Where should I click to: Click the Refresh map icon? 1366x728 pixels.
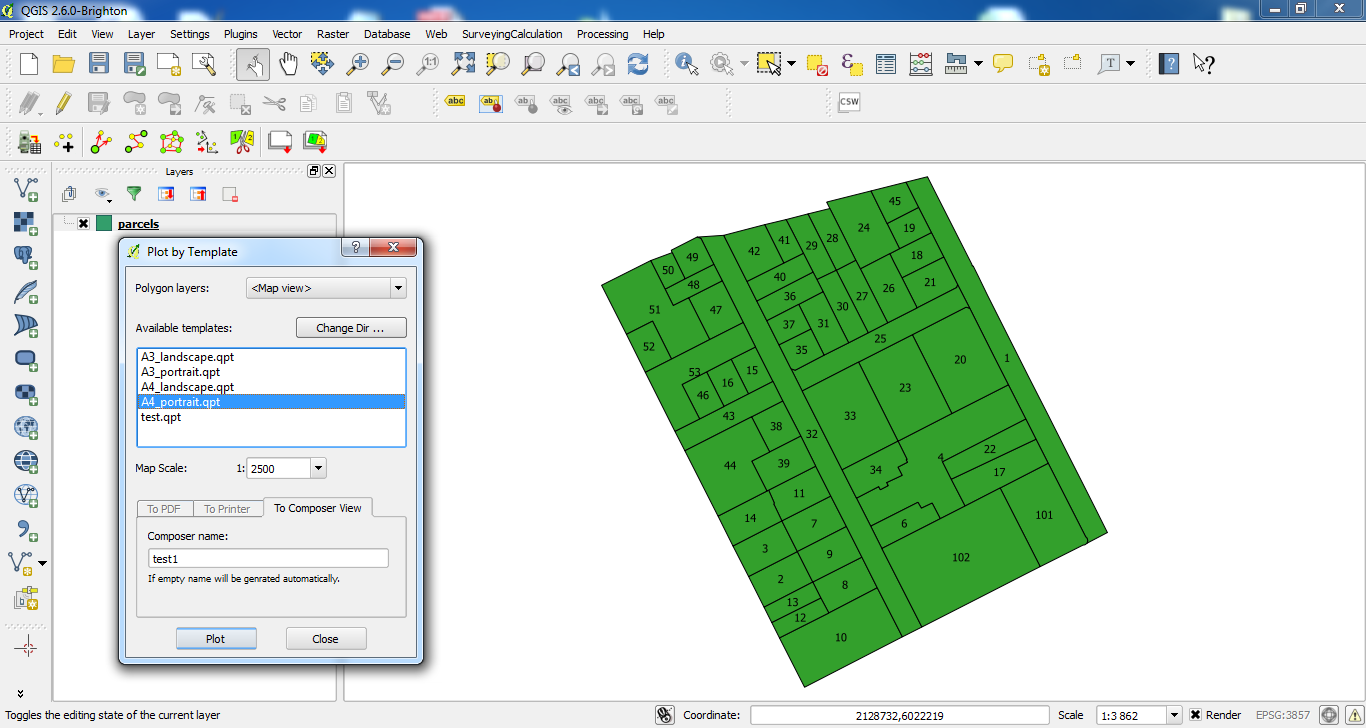click(637, 64)
